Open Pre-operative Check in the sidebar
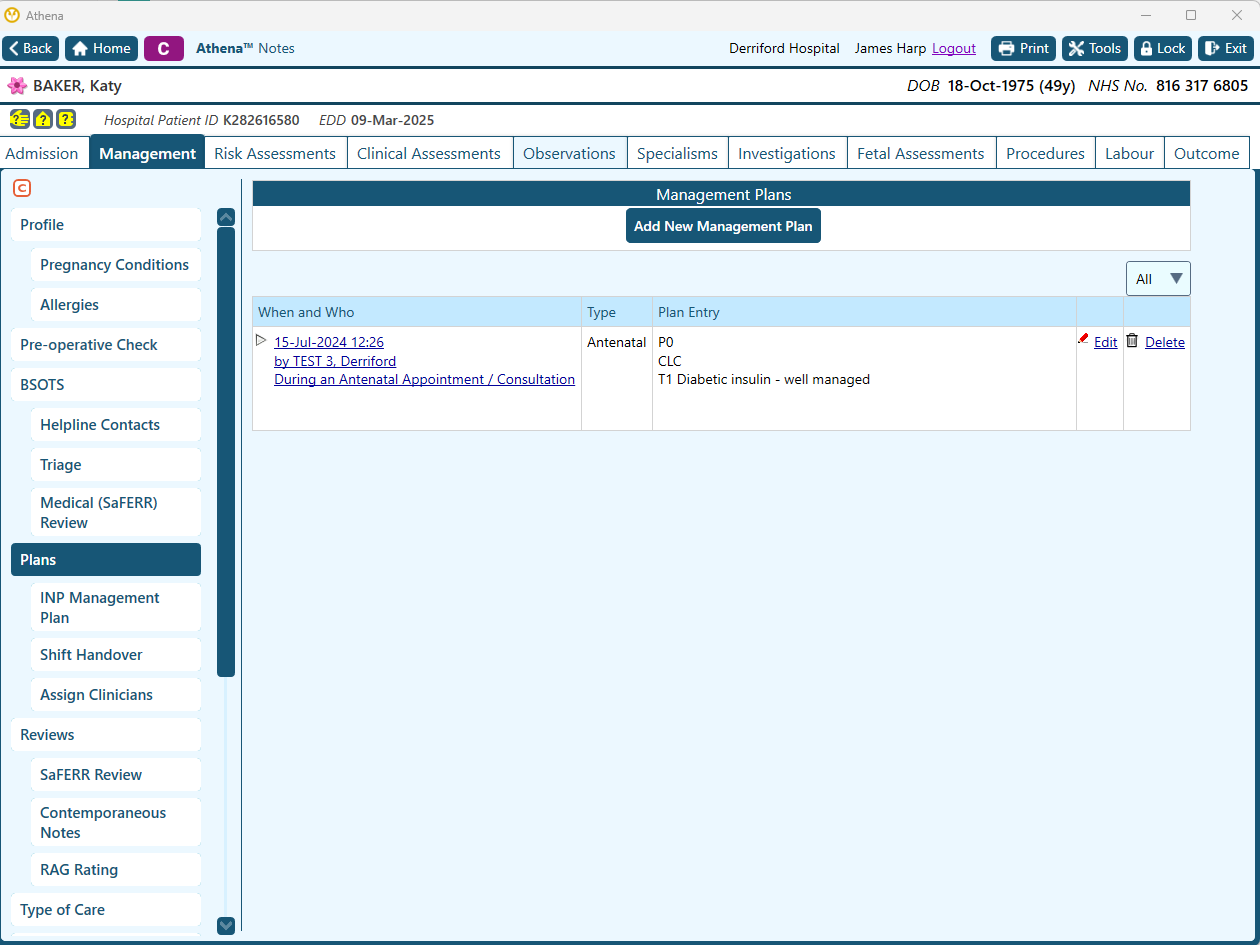Screen dimensions: 1260x945 click(106, 345)
